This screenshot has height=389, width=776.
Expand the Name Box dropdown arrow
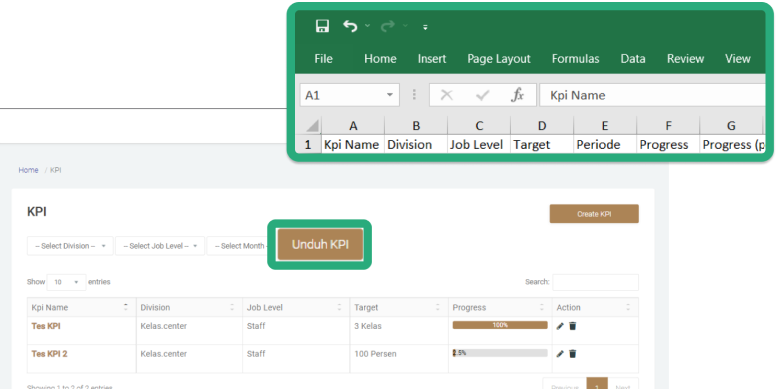point(390,95)
